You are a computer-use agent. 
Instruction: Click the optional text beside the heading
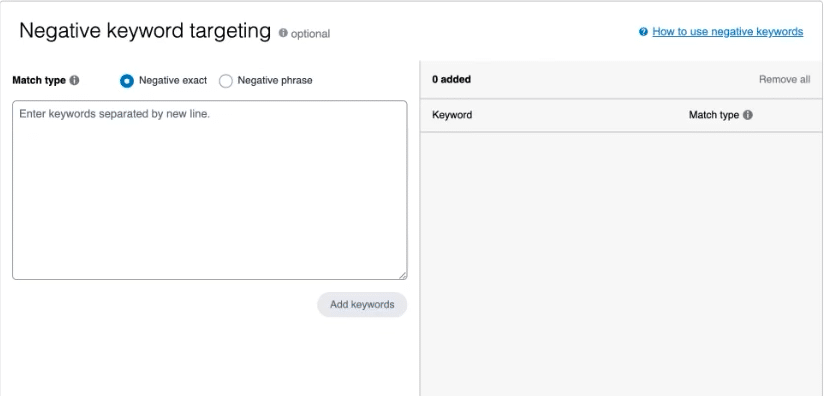click(x=311, y=34)
